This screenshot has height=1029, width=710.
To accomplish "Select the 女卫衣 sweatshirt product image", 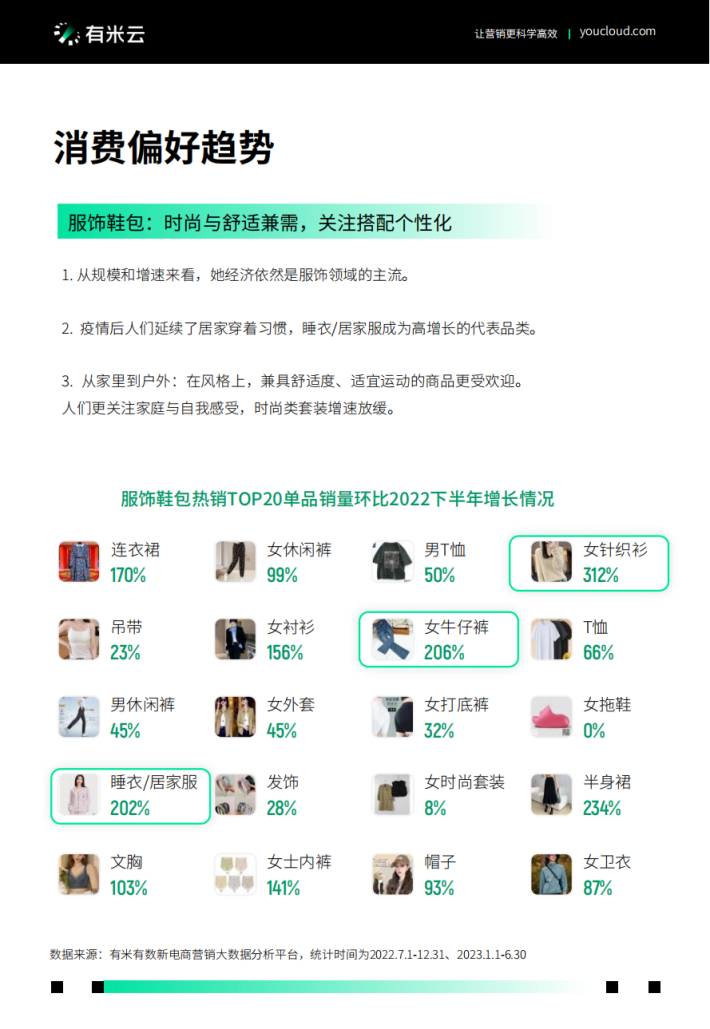I will click(x=551, y=874).
